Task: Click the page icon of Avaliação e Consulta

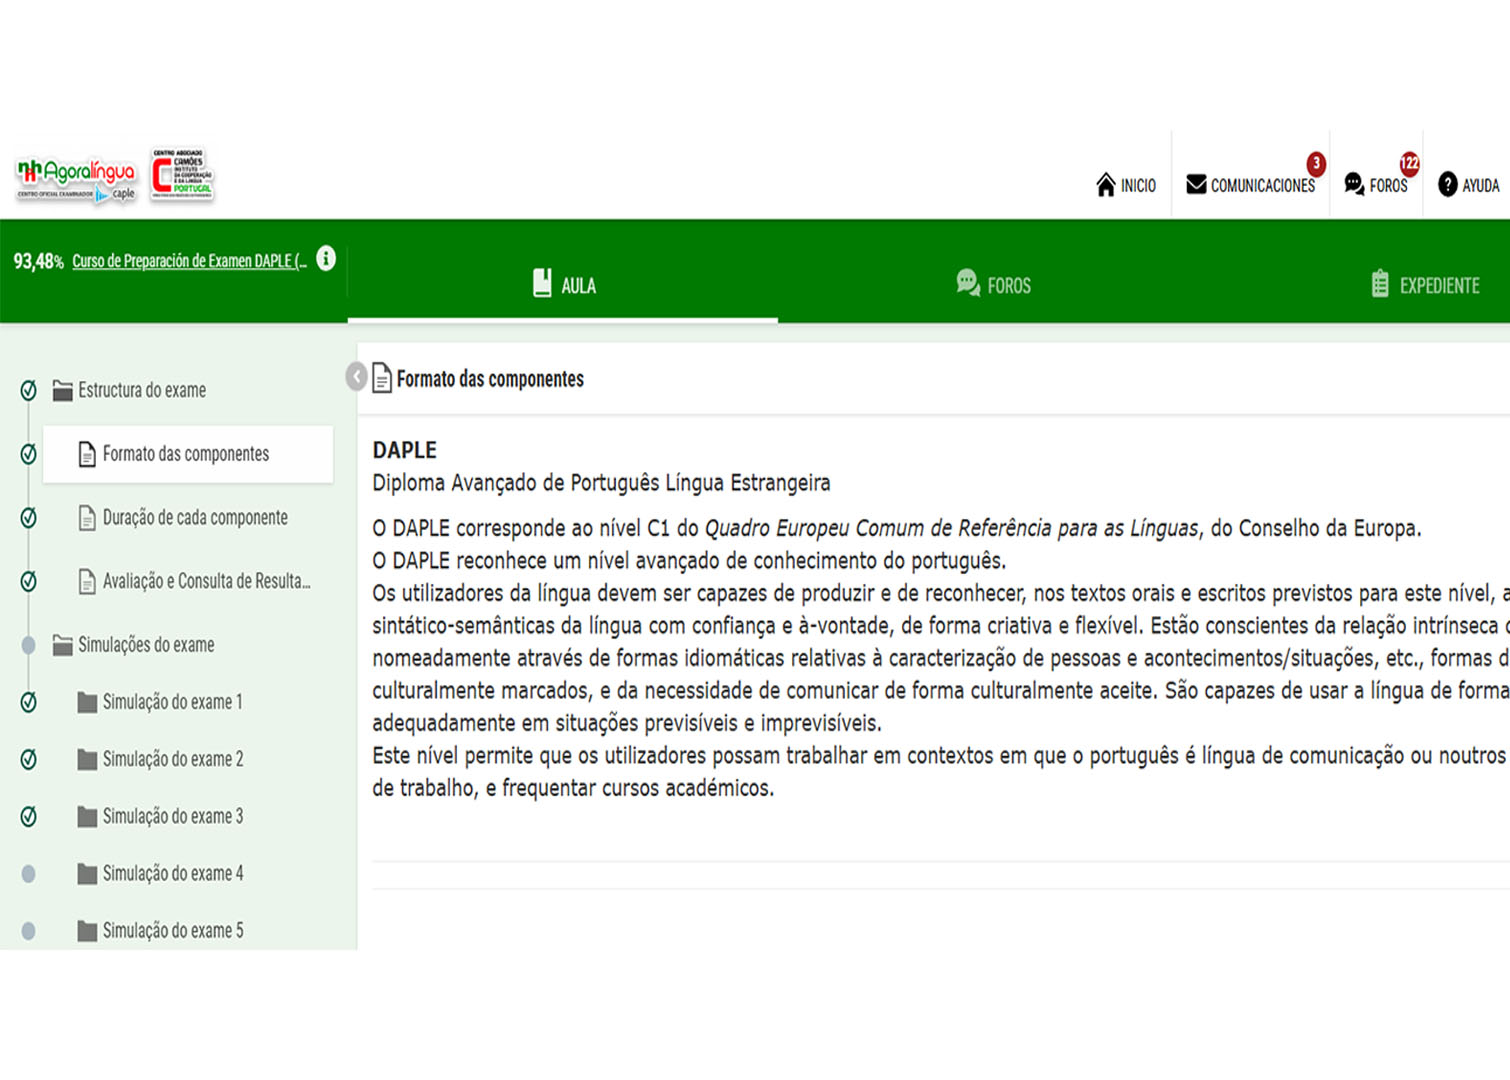Action: [x=87, y=581]
